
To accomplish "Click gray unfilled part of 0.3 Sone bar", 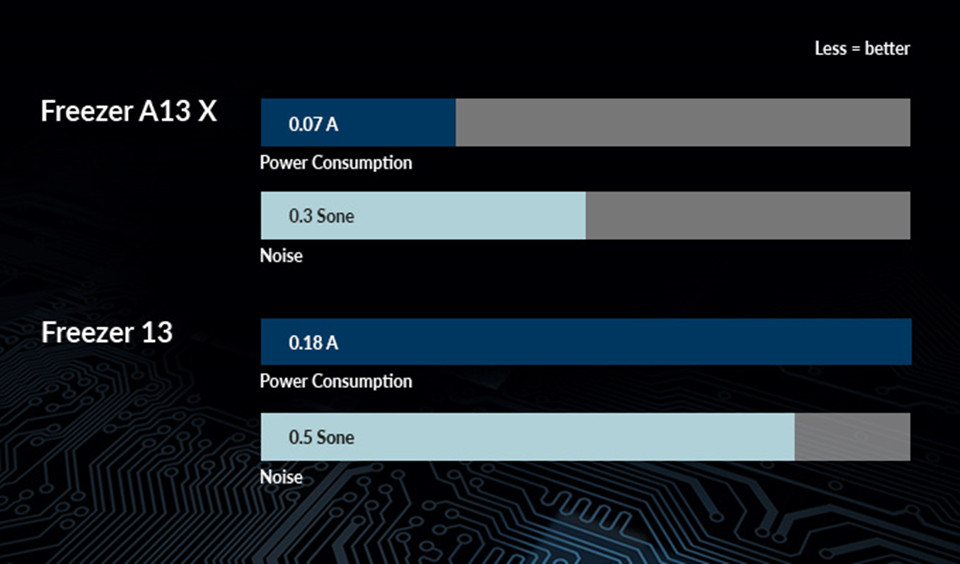I will click(748, 216).
